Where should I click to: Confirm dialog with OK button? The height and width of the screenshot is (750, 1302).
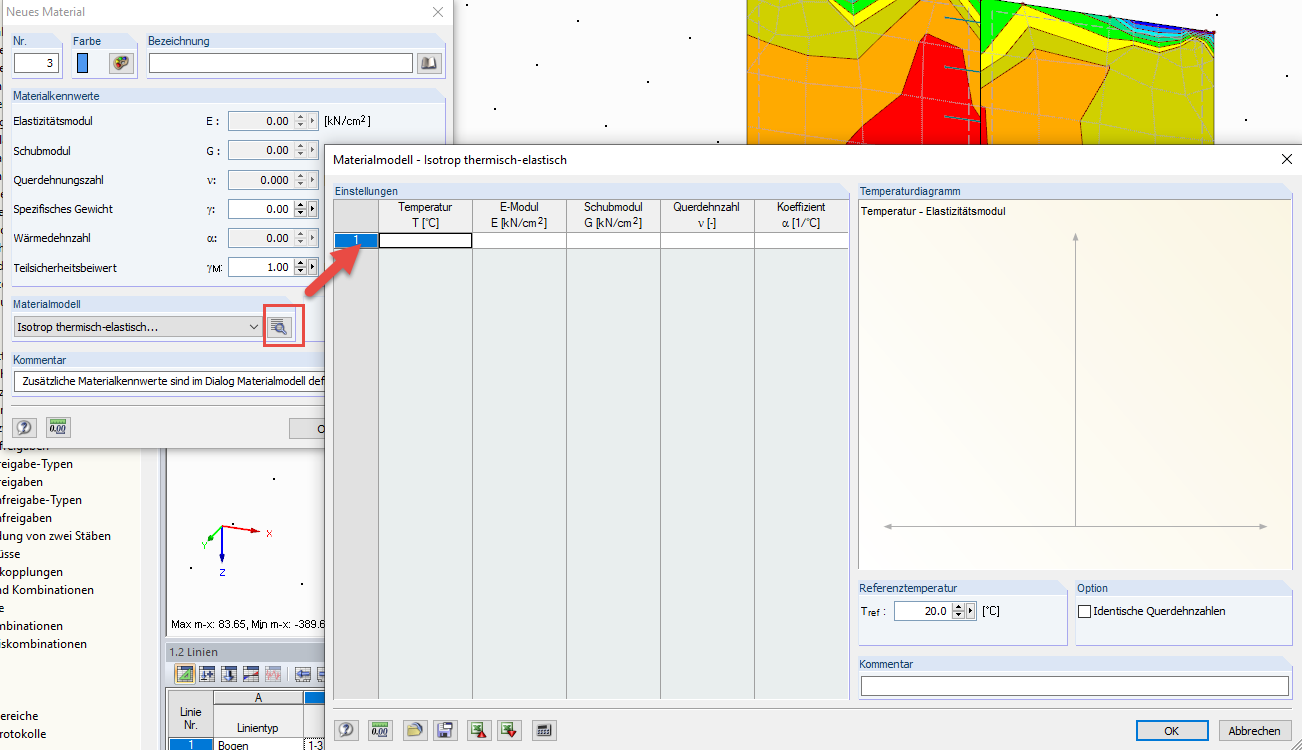point(1171,730)
